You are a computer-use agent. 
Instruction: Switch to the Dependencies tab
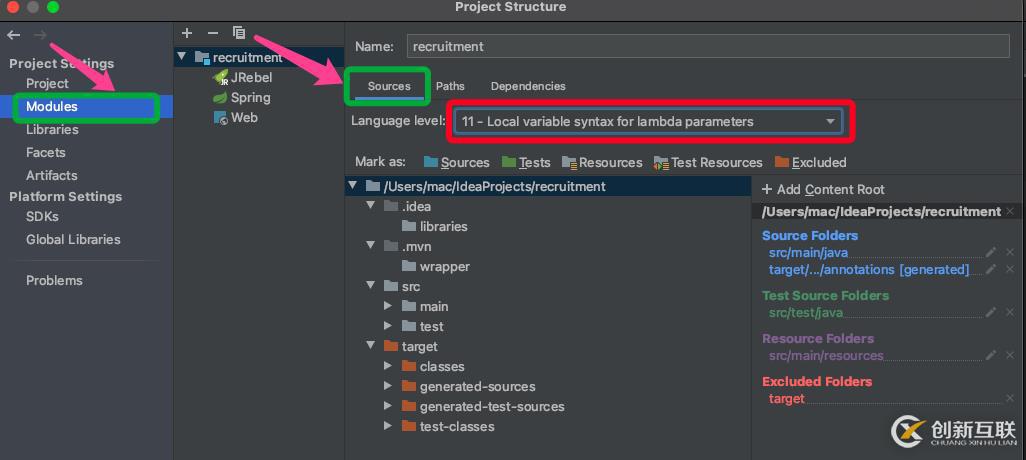pos(528,86)
